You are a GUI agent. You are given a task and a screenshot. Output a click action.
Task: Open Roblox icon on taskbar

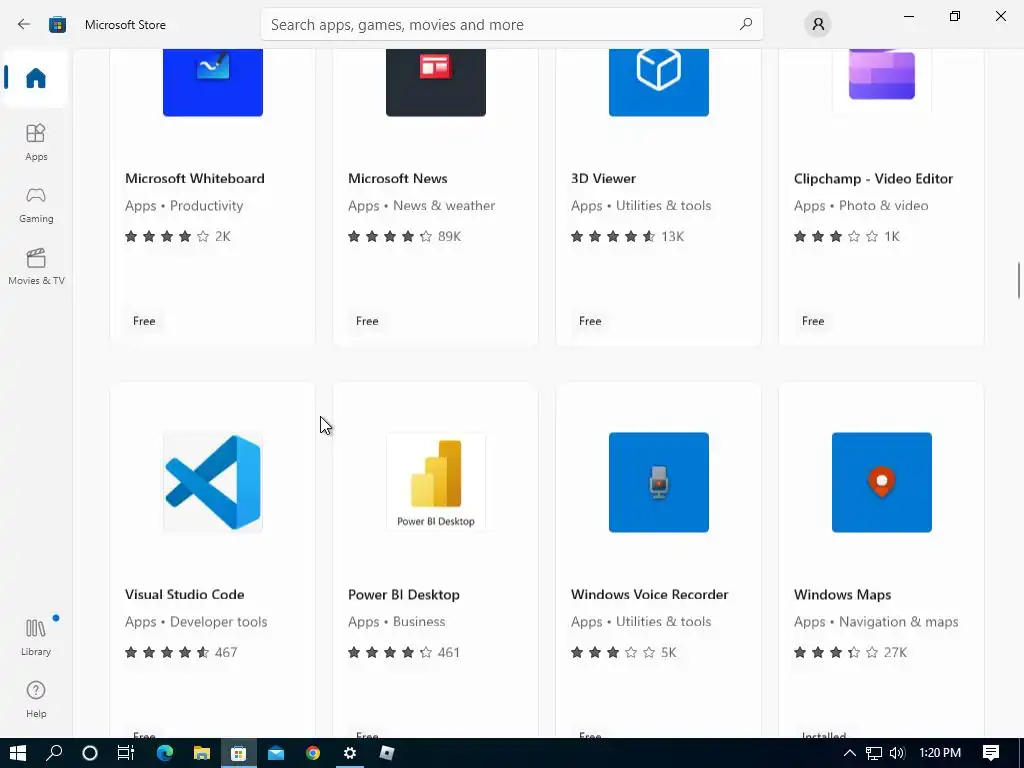[387, 753]
